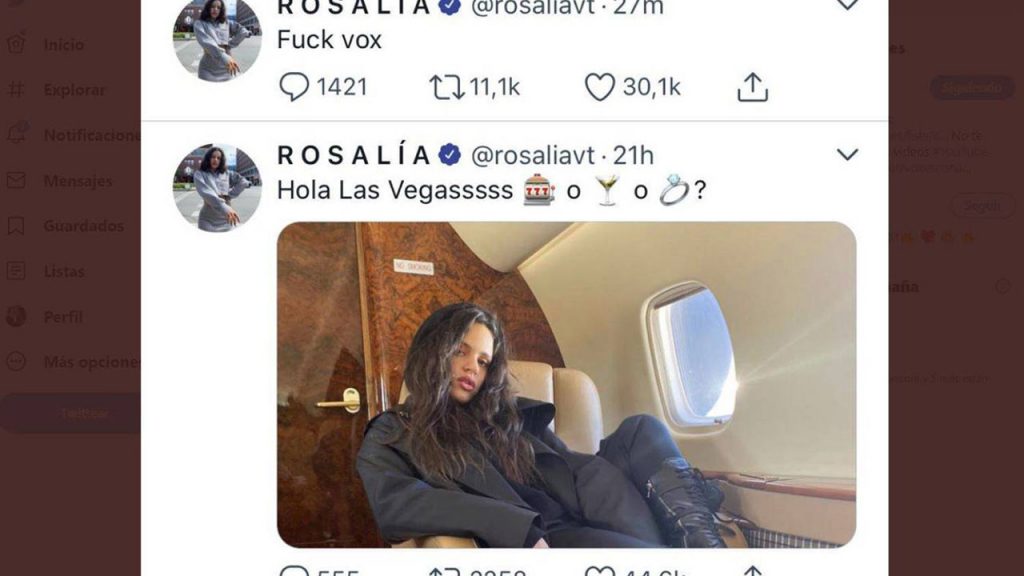
Task: Share the 'Fuck vox' tweet
Action: click(x=752, y=87)
